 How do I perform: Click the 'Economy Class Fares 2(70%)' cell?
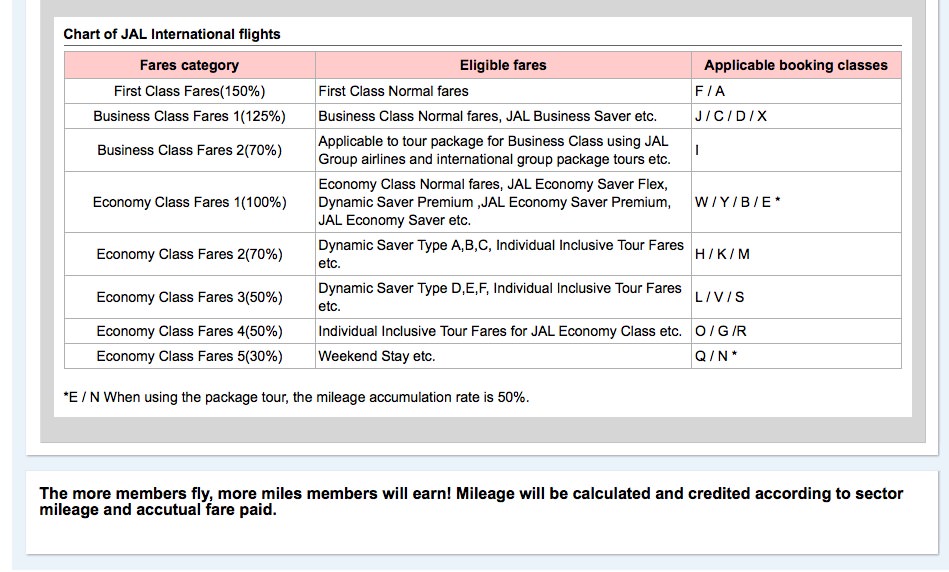coord(189,254)
